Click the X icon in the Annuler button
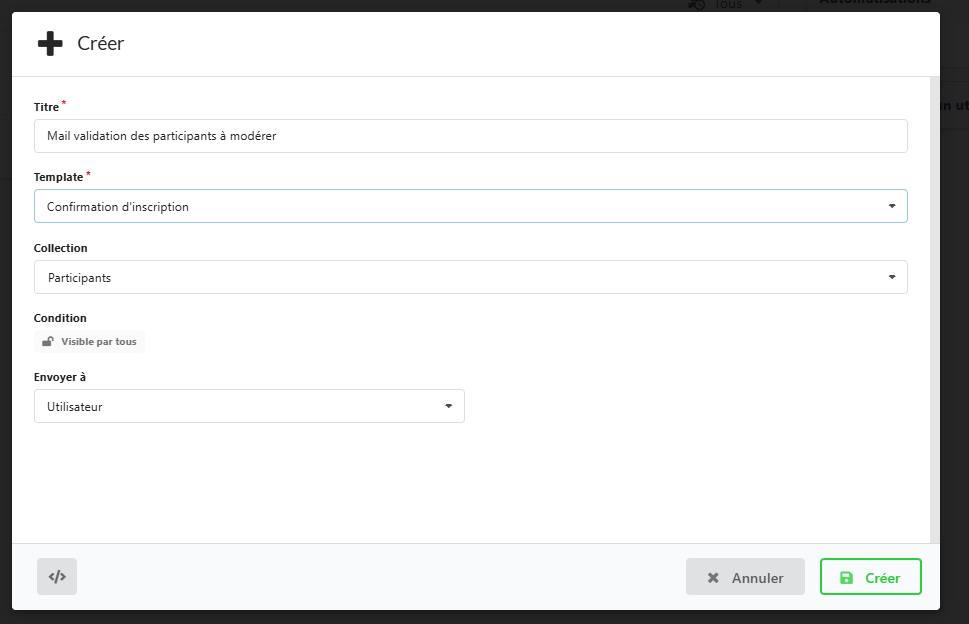Image resolution: width=969 pixels, height=624 pixels. click(x=713, y=578)
